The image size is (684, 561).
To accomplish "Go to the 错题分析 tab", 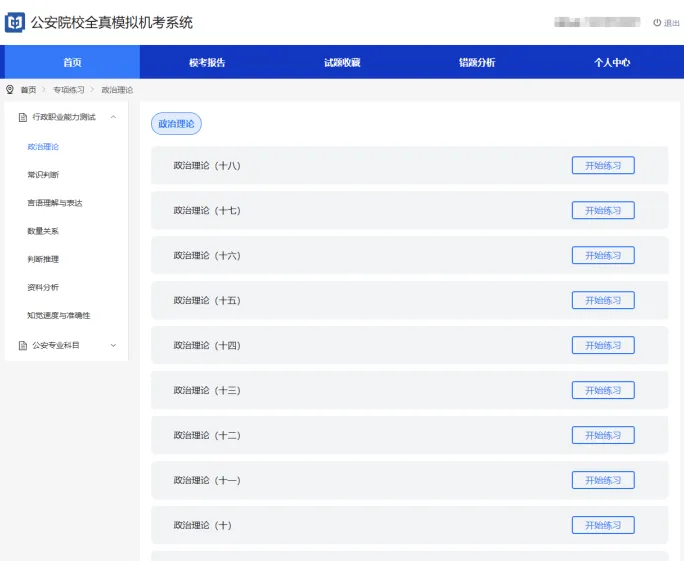I will 477,62.
